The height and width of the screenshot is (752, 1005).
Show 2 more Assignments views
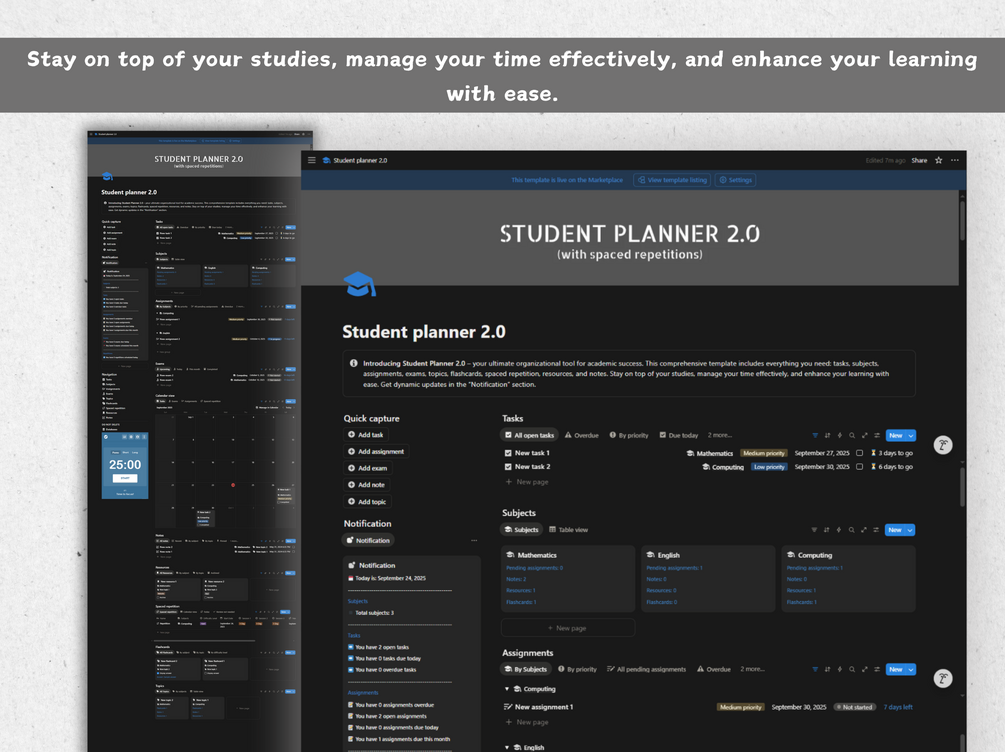752,669
